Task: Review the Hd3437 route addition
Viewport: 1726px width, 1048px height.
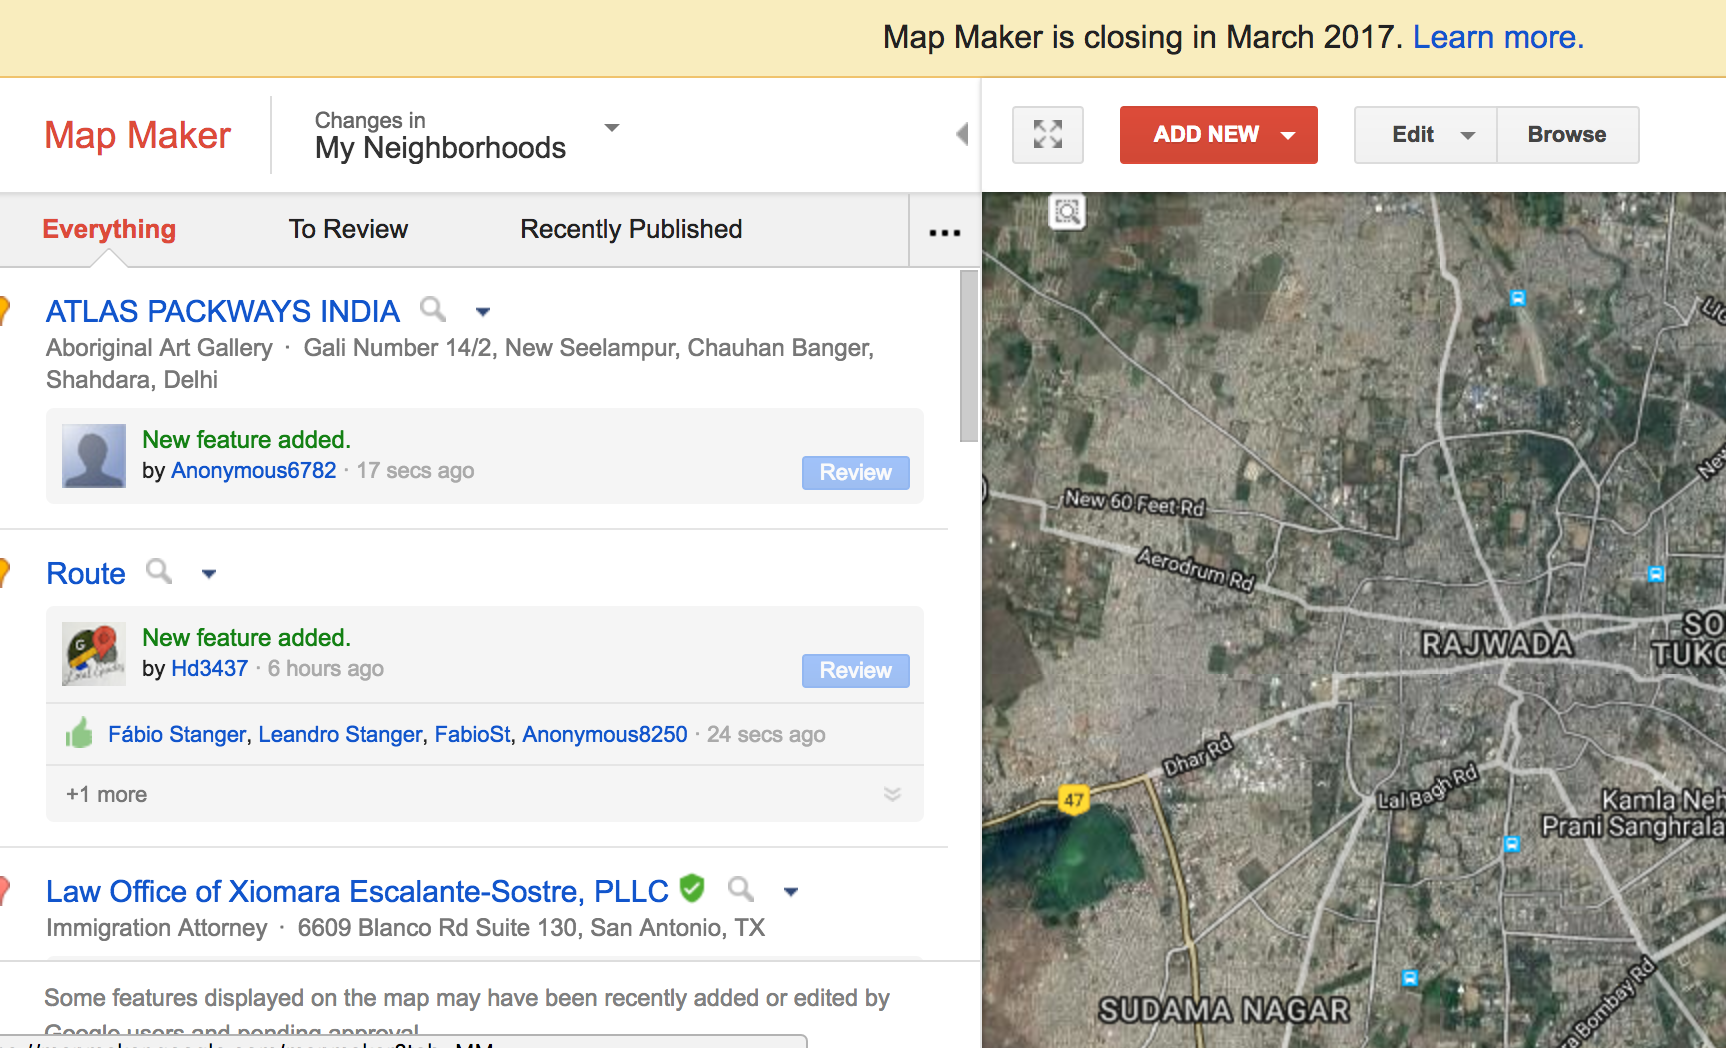Action: (x=856, y=670)
